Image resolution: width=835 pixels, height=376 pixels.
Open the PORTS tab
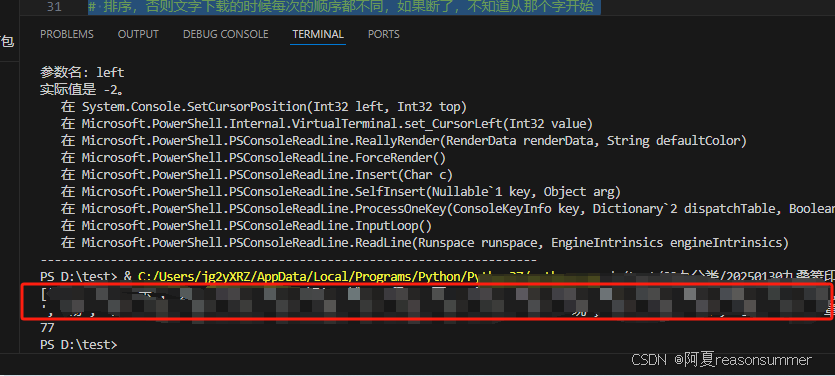pos(383,34)
